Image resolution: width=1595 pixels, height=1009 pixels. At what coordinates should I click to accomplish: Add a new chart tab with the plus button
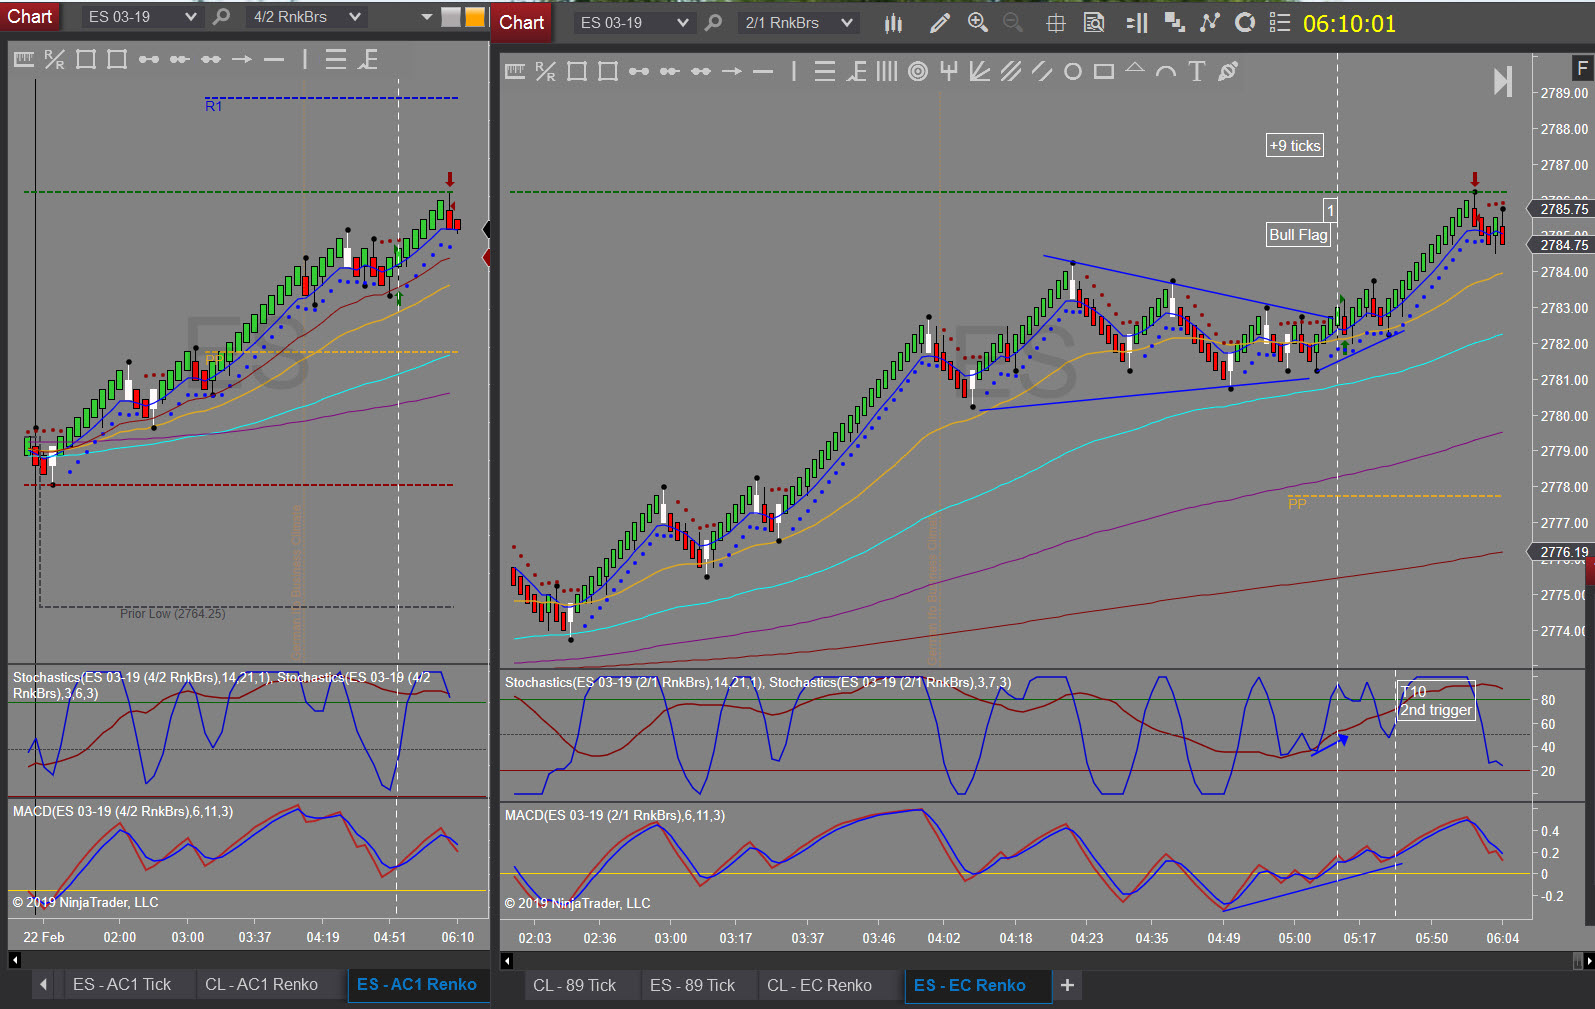tap(1067, 986)
